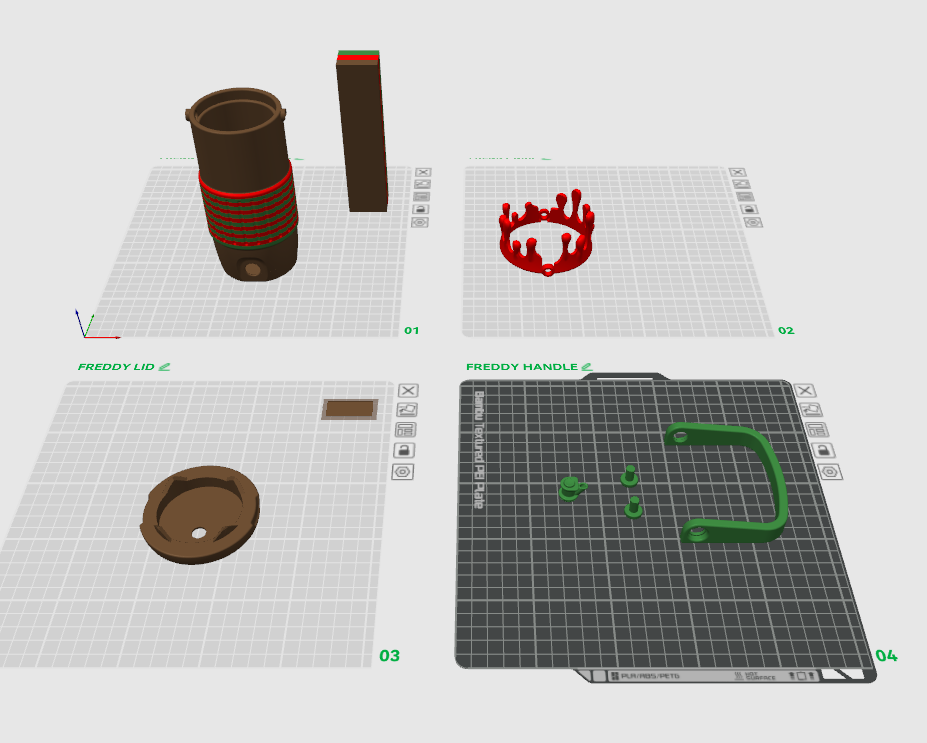Select the FREDDY HANDLE plate title
927x743 pixels.
click(x=521, y=366)
